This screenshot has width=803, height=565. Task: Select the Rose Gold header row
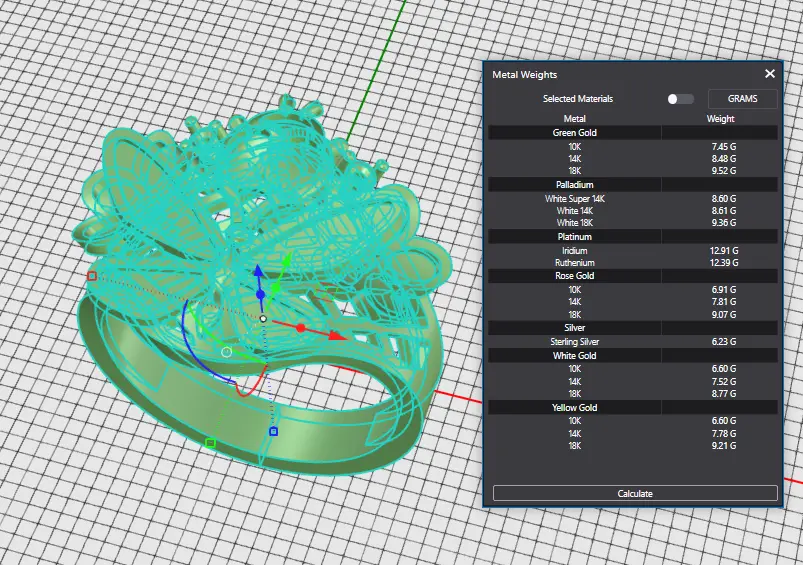click(x=633, y=276)
